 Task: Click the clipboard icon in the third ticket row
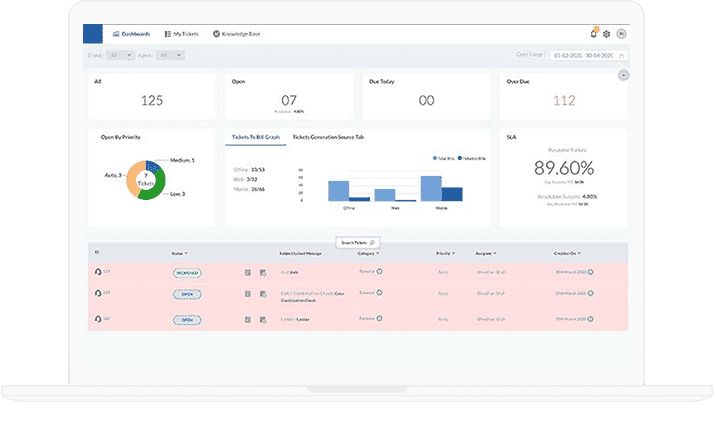click(262, 320)
